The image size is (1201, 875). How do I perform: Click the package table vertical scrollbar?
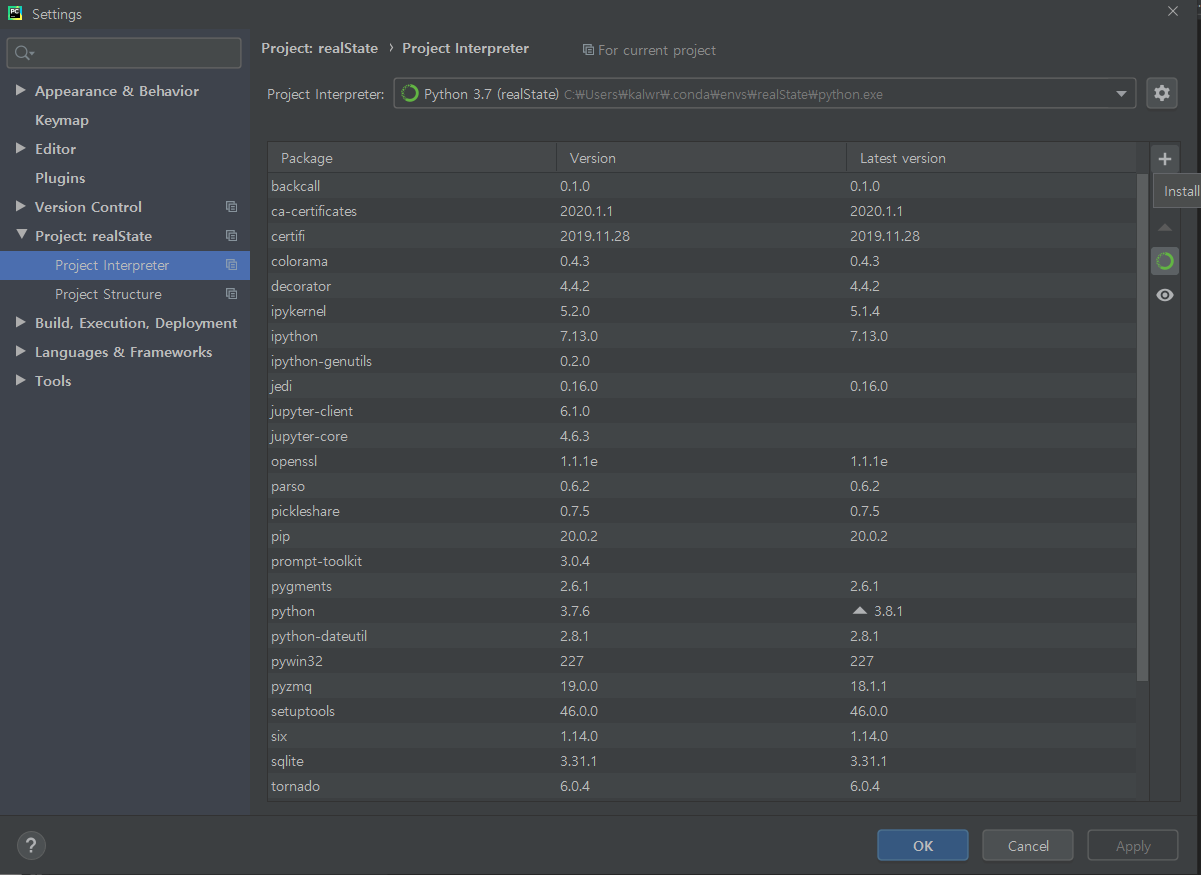pyautogui.click(x=1143, y=428)
